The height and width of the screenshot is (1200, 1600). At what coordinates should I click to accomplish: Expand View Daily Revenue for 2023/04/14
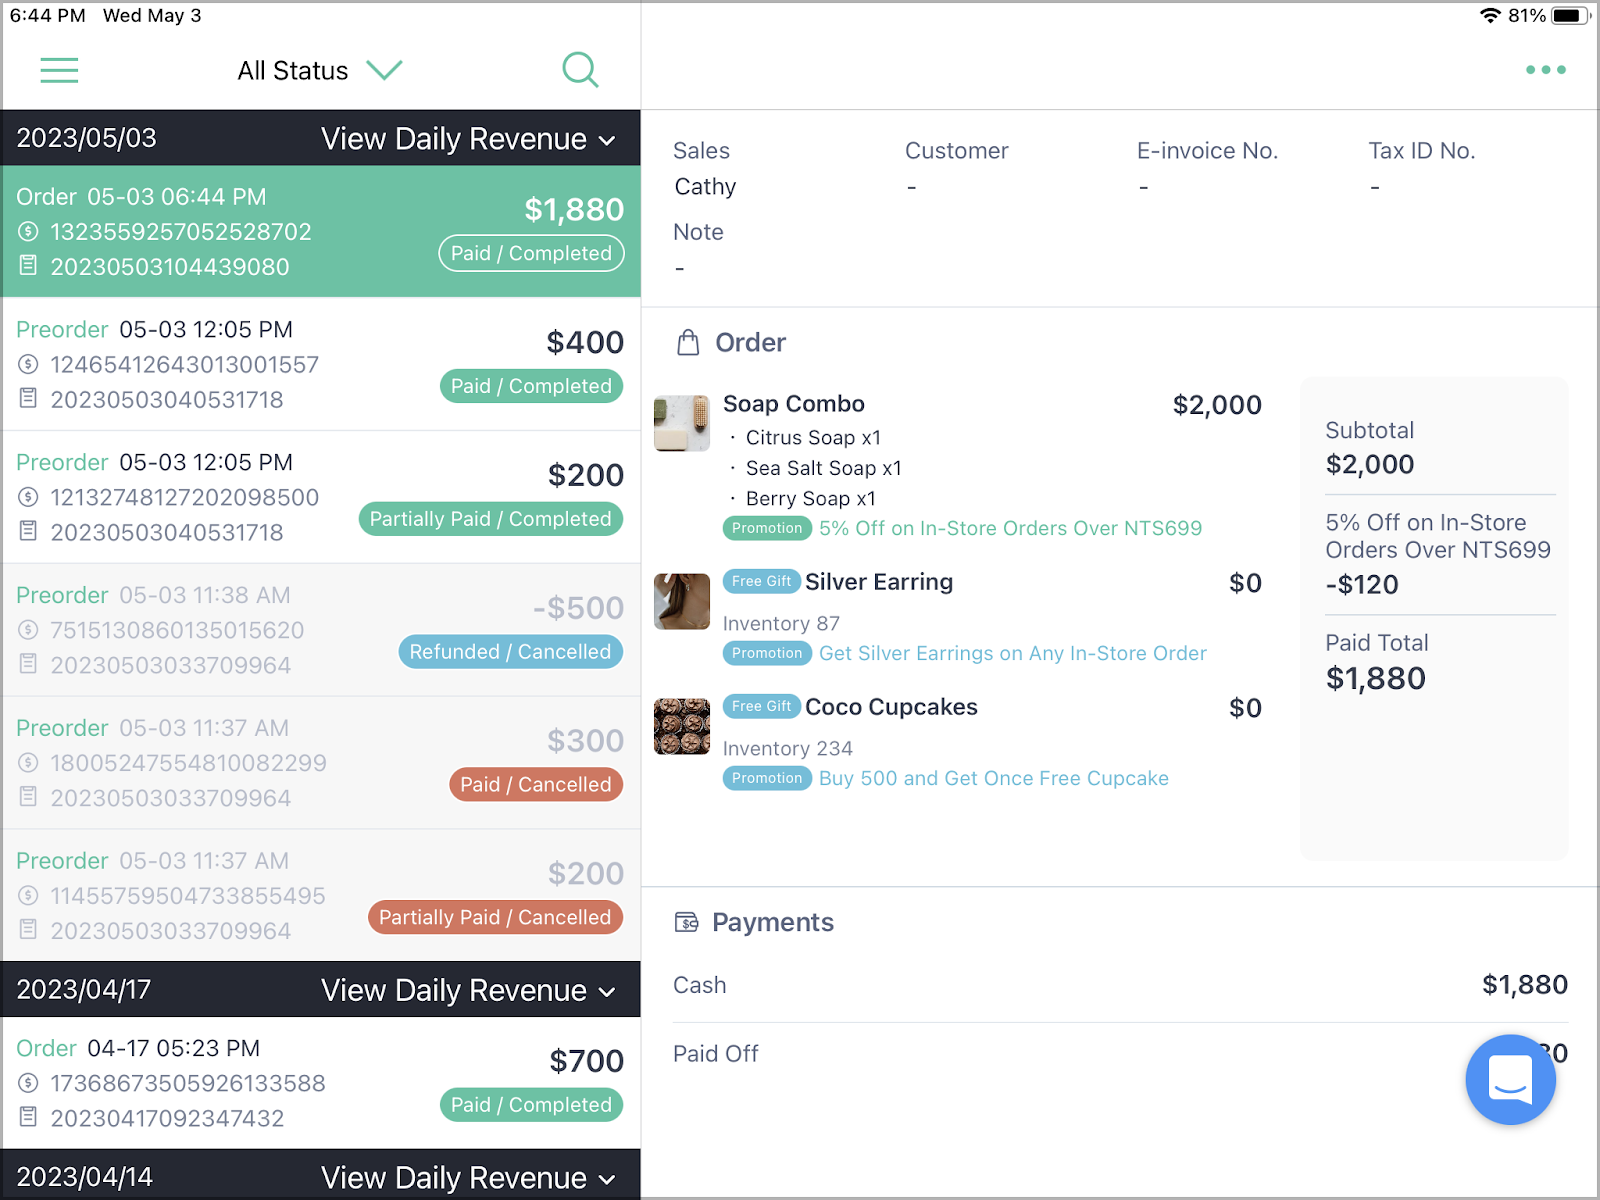point(468,1177)
